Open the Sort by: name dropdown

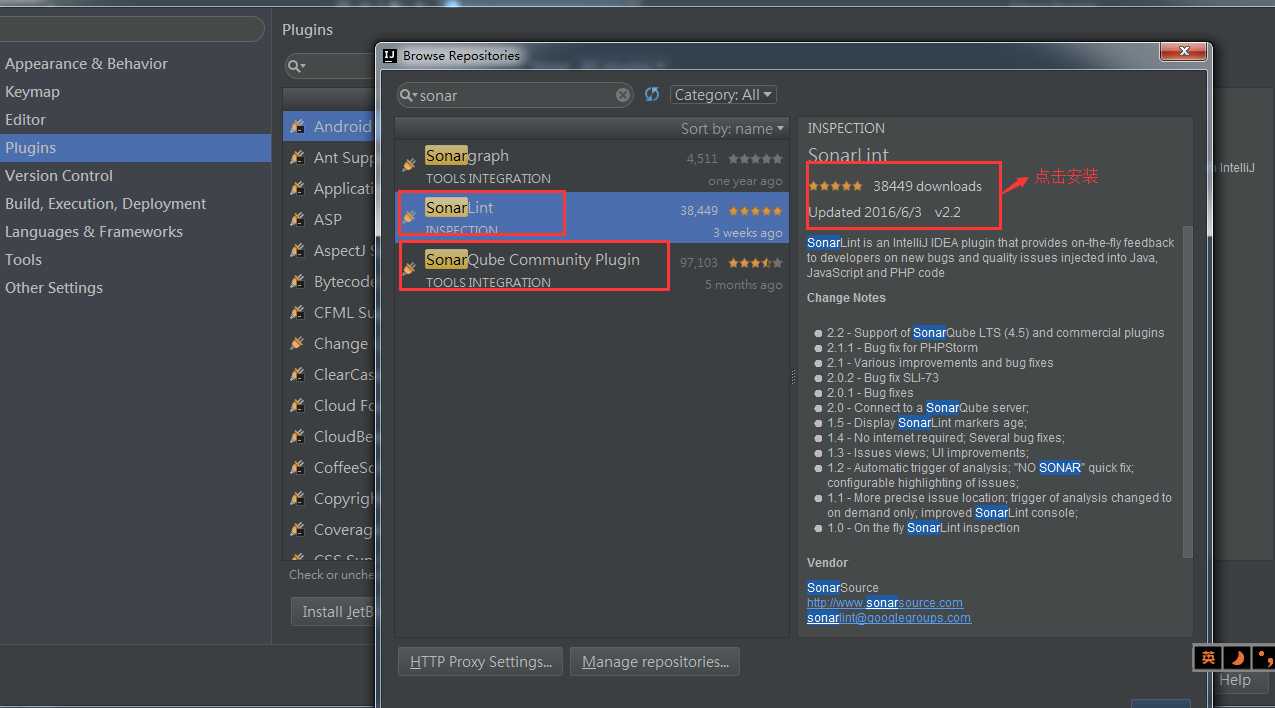(x=732, y=128)
